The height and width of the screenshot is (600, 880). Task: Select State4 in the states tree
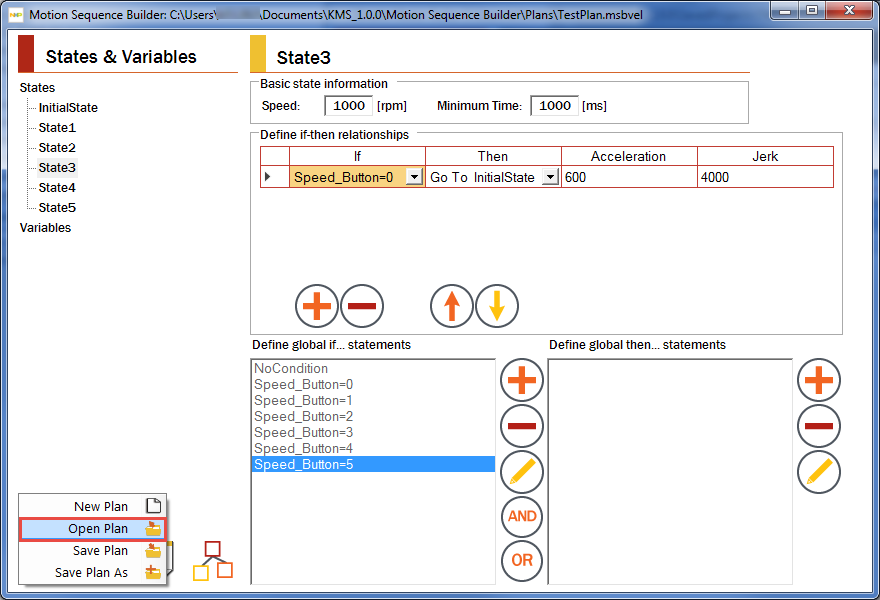[x=57, y=187]
